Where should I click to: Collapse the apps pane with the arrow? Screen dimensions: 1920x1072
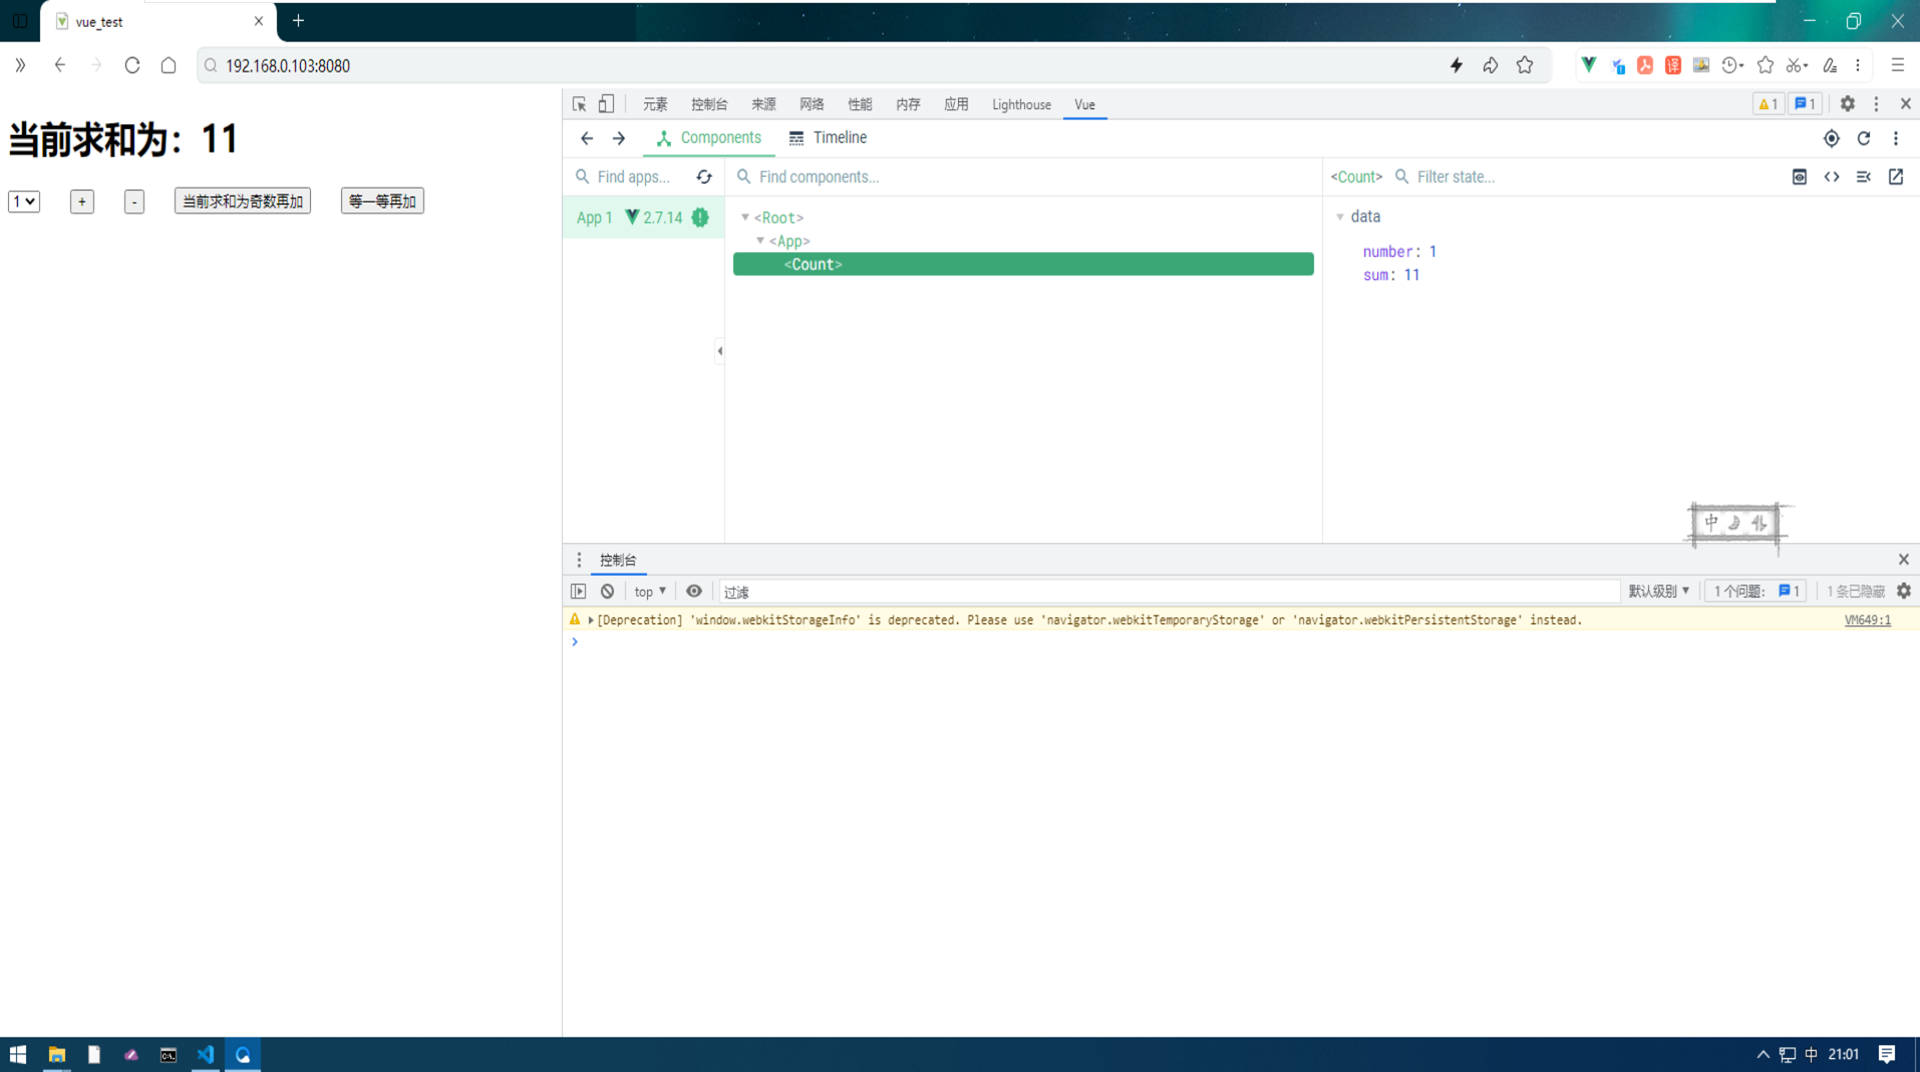pyautogui.click(x=720, y=351)
